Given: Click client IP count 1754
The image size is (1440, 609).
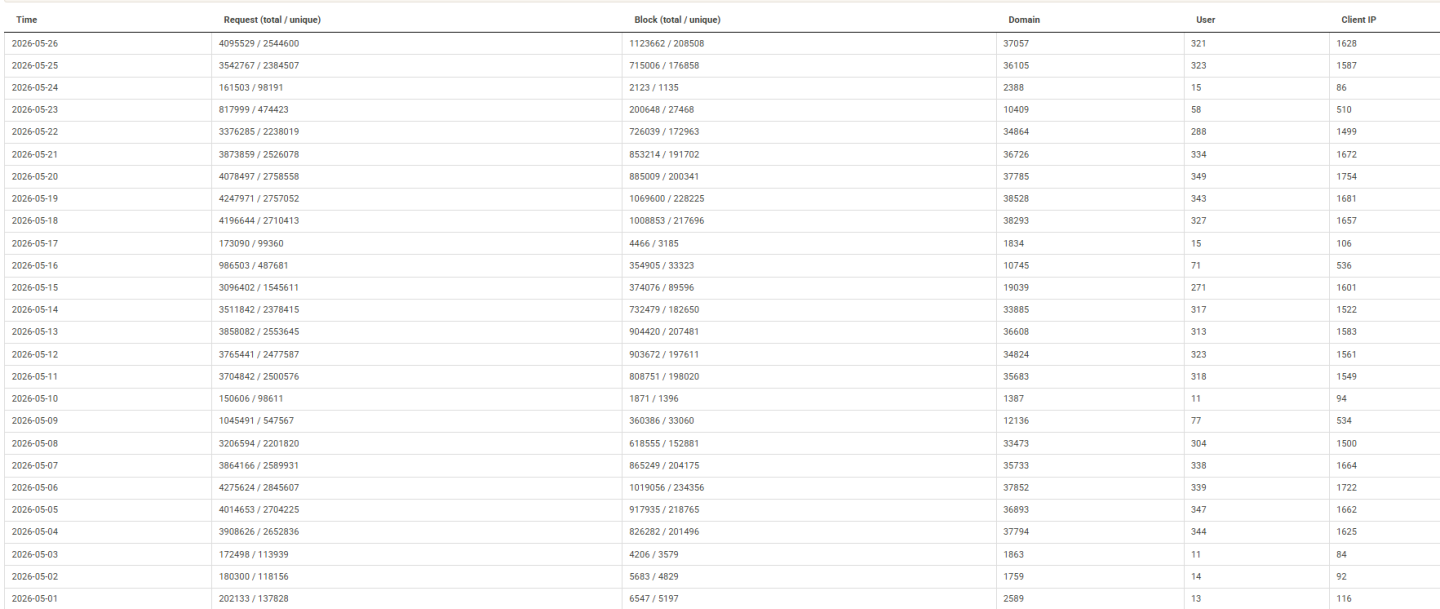Looking at the screenshot, I should (1347, 176).
